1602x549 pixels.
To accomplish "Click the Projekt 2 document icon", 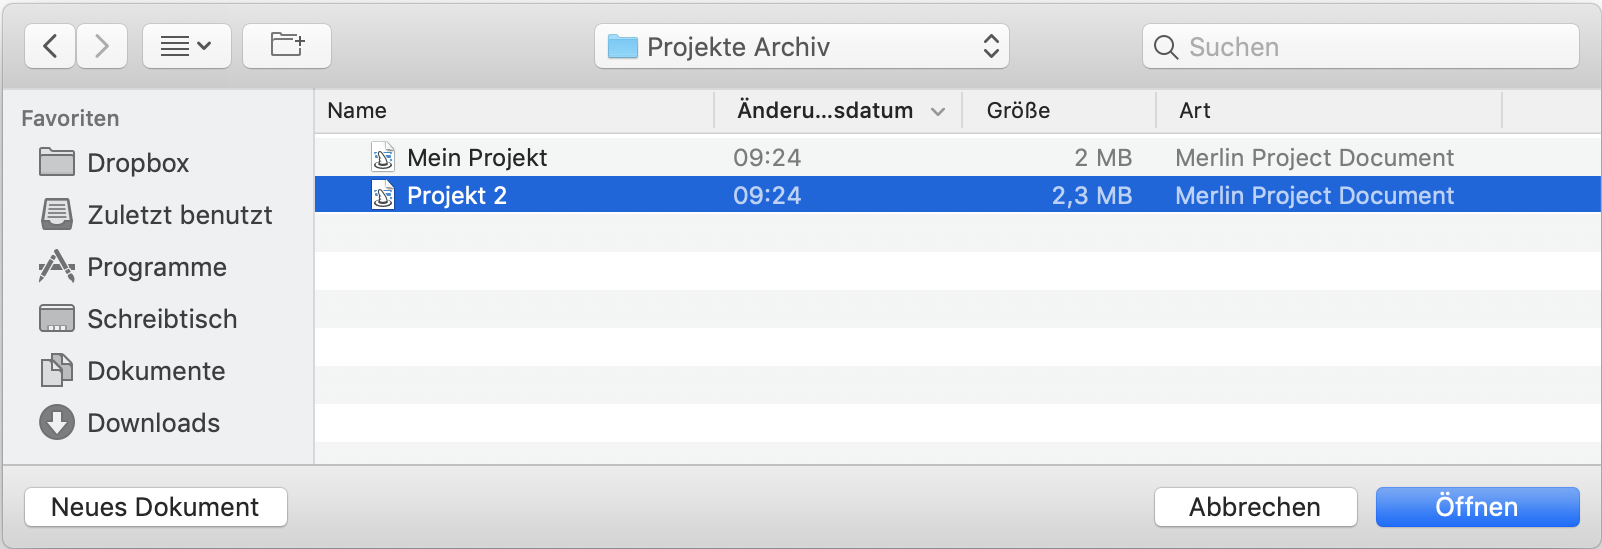I will pos(383,196).
